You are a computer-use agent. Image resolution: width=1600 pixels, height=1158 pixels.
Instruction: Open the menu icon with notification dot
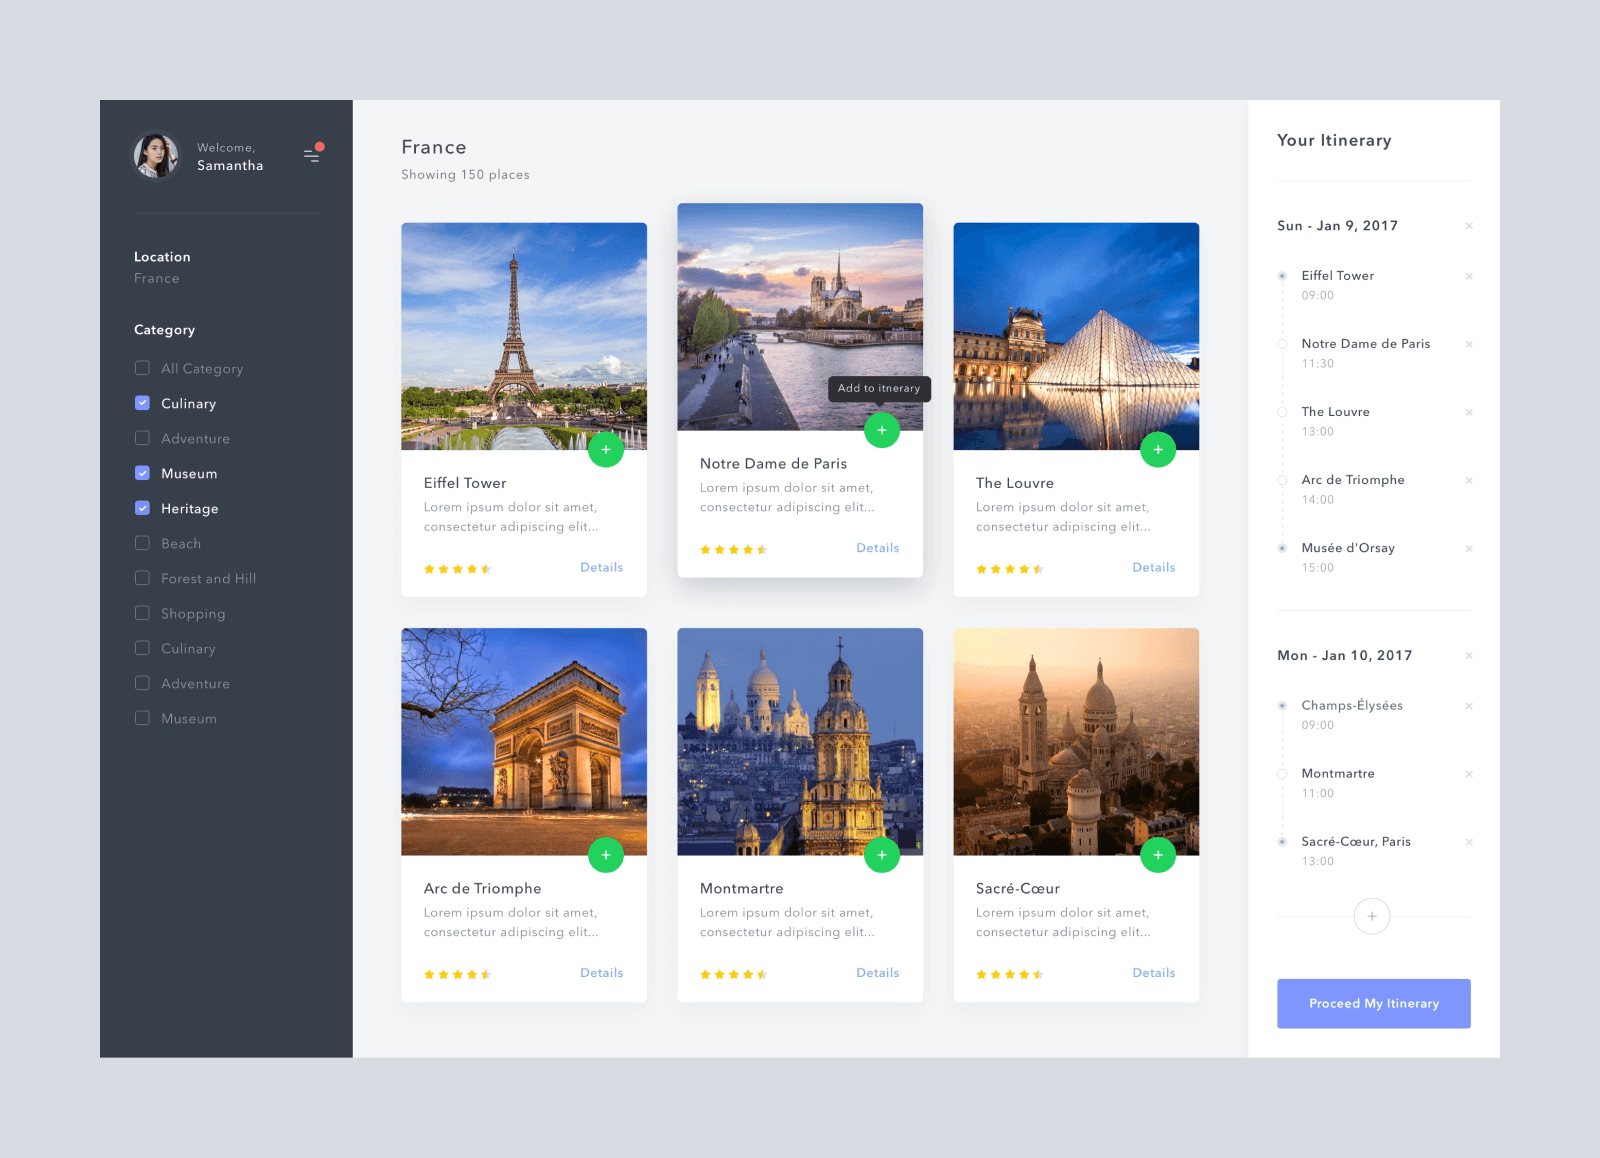tap(312, 154)
